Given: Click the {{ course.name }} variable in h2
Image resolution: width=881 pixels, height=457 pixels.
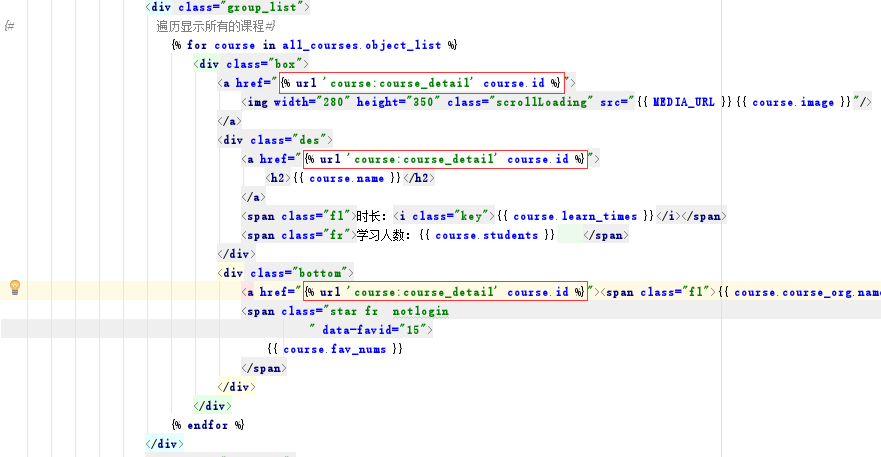Looking at the screenshot, I should (347, 178).
